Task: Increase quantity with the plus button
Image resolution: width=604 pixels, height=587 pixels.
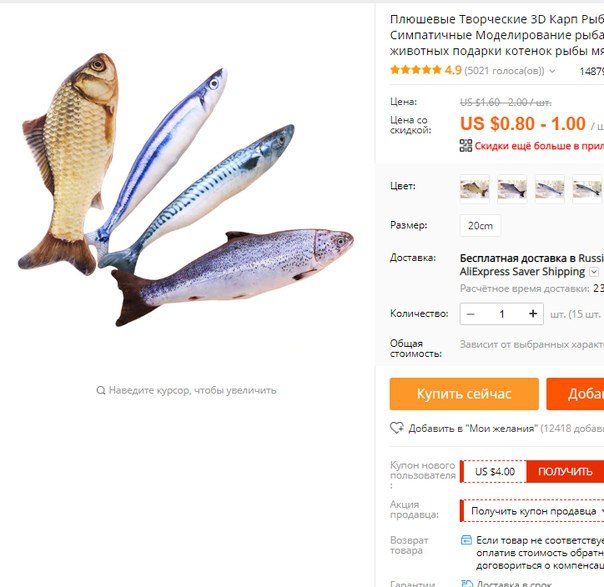Action: [x=533, y=314]
